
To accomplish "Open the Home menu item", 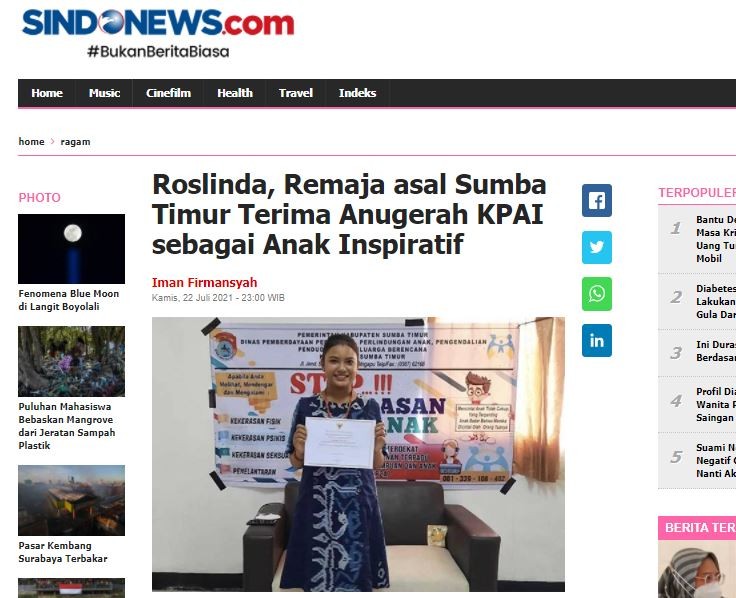I will point(47,93).
